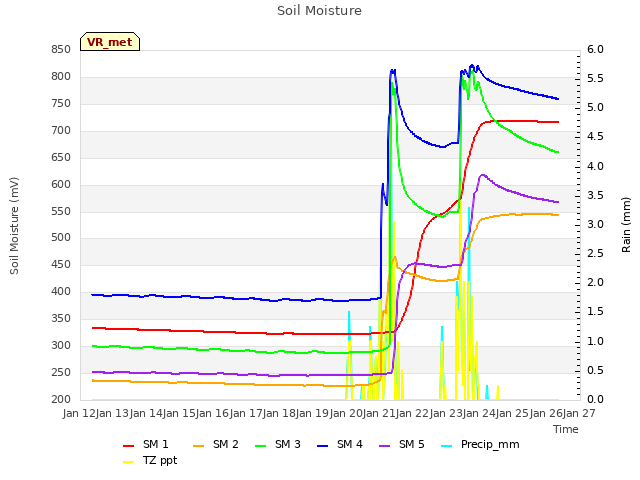Viewport: 640px width, 480px height.
Task: Click the Jan 27 x-axis tick label
Action: tap(579, 413)
